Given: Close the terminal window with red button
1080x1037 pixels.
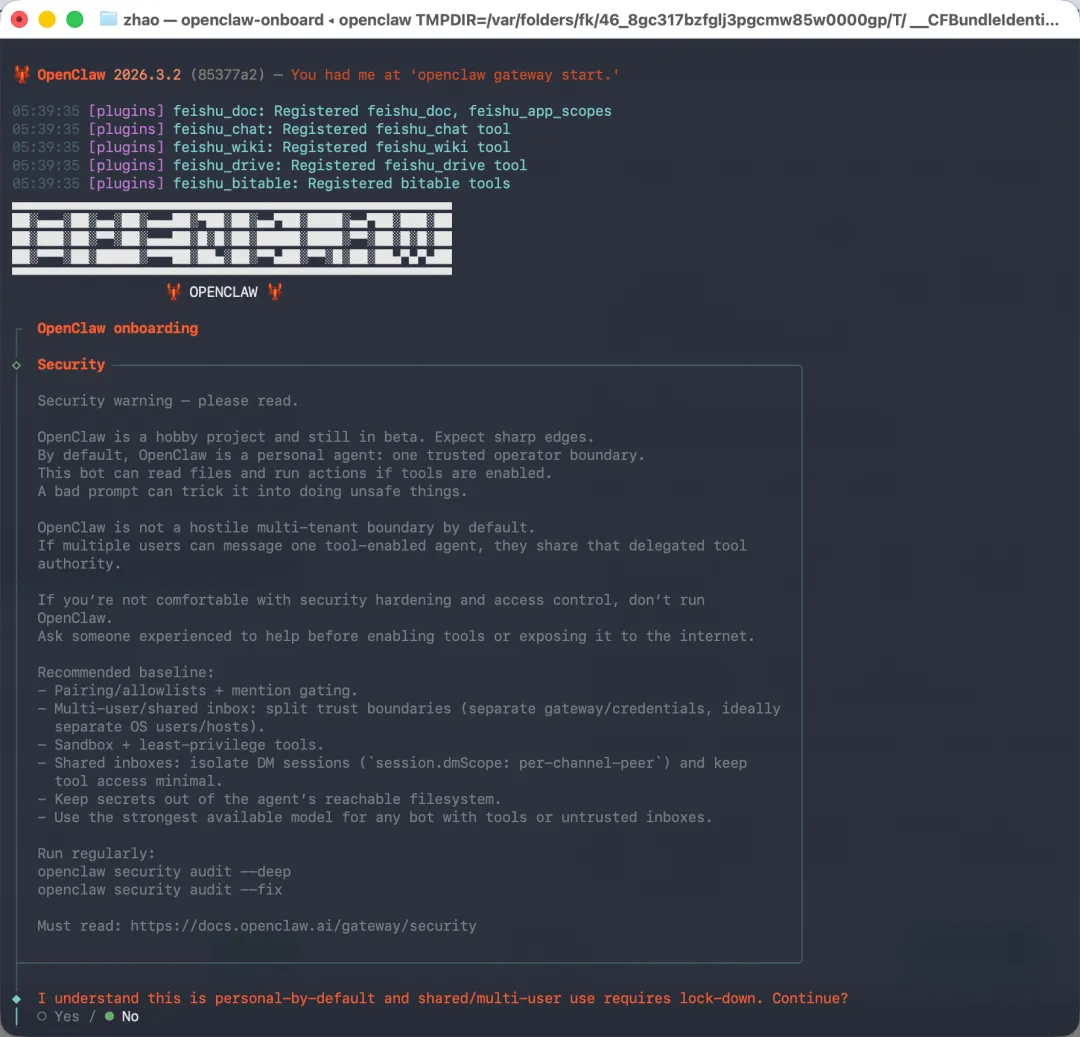Looking at the screenshot, I should click(19, 19).
